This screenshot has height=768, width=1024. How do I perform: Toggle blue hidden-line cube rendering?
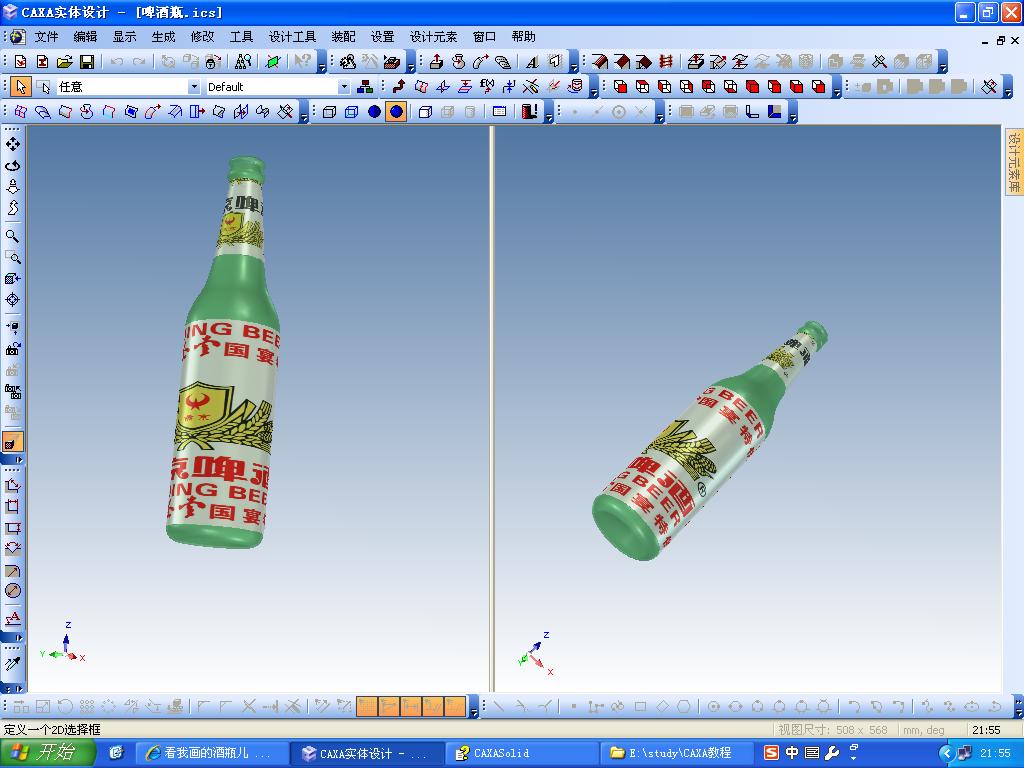click(x=351, y=112)
